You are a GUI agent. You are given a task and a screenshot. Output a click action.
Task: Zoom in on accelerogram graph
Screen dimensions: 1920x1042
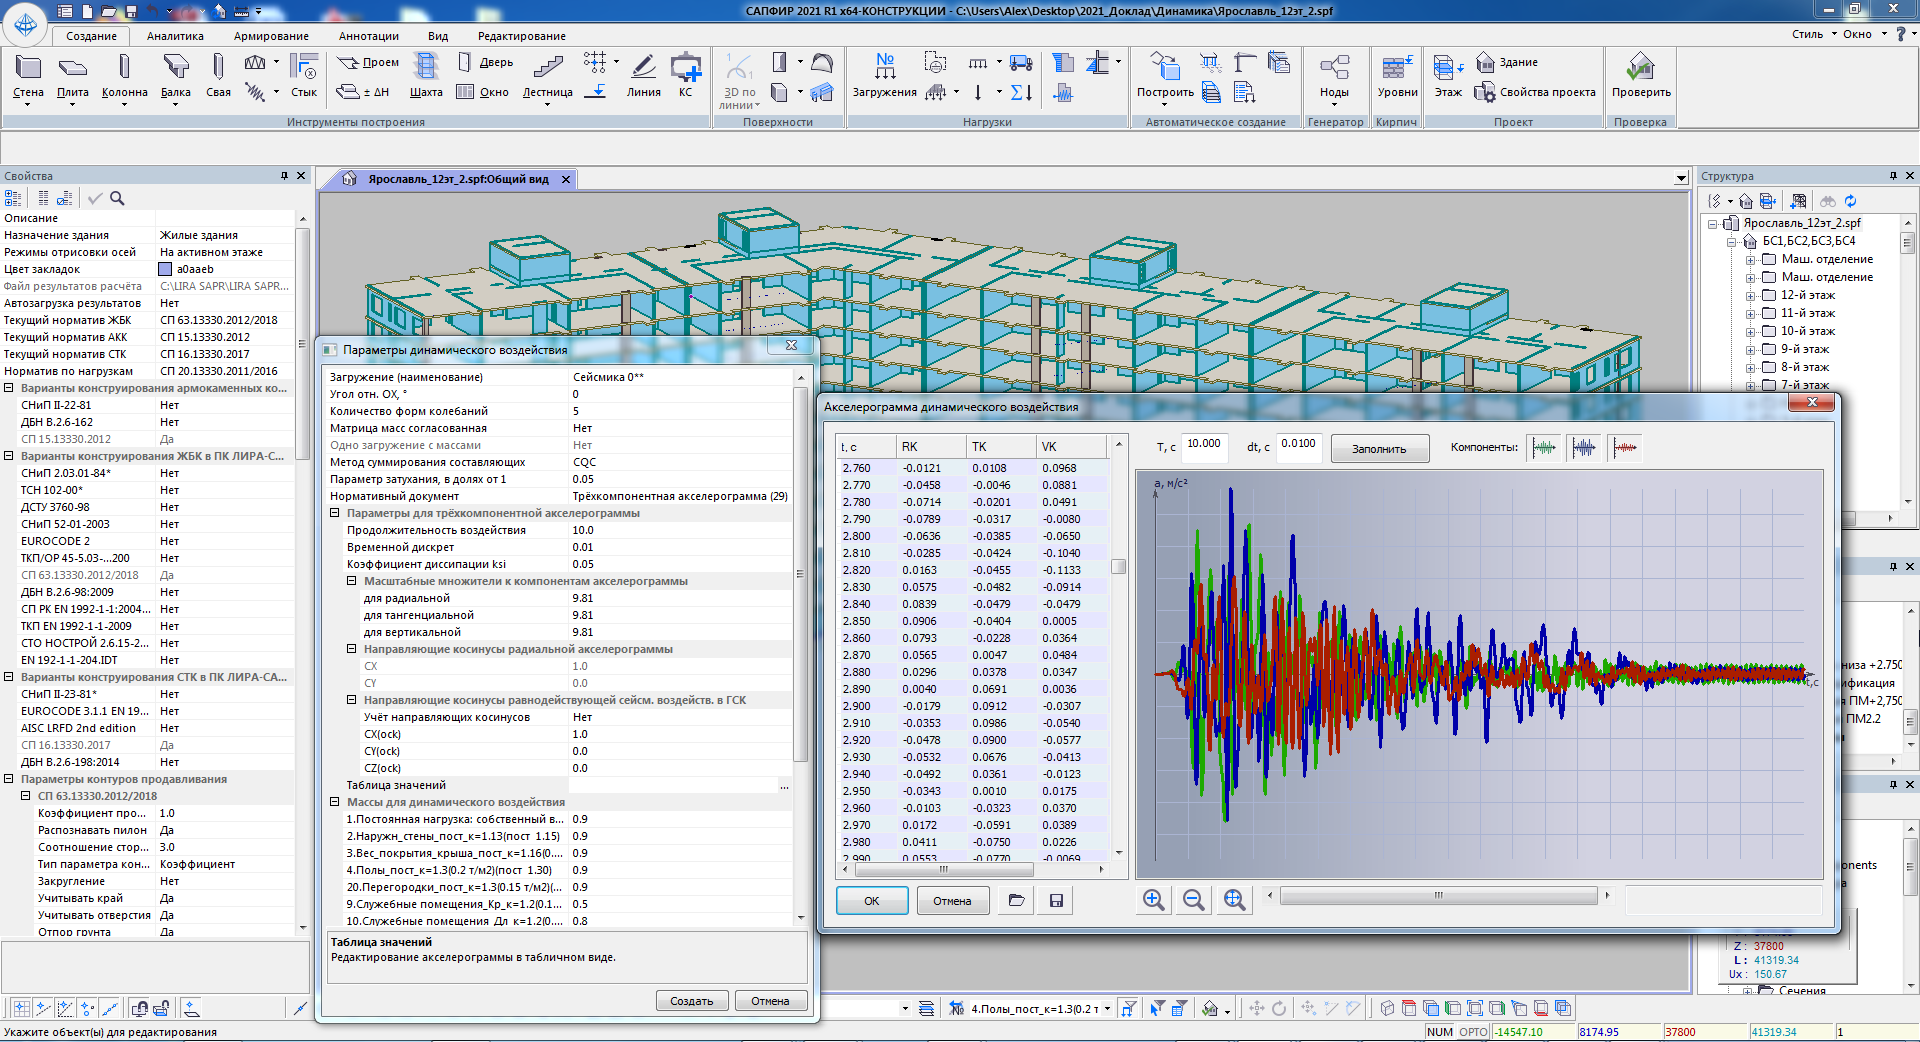point(1153,900)
